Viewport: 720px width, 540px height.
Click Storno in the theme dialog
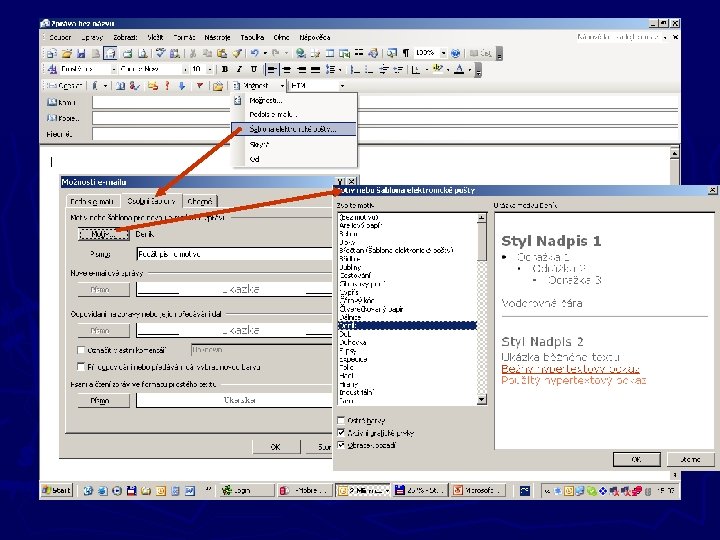click(x=691, y=459)
